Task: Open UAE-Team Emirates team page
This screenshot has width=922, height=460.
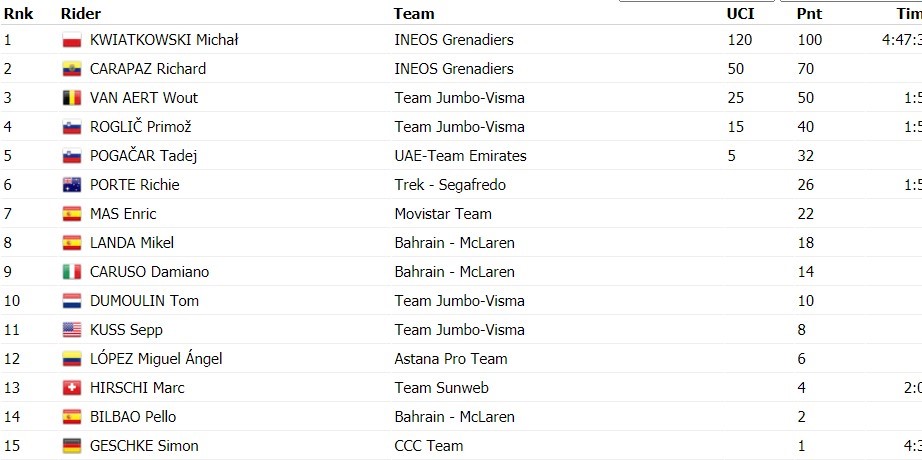Action: pos(460,156)
